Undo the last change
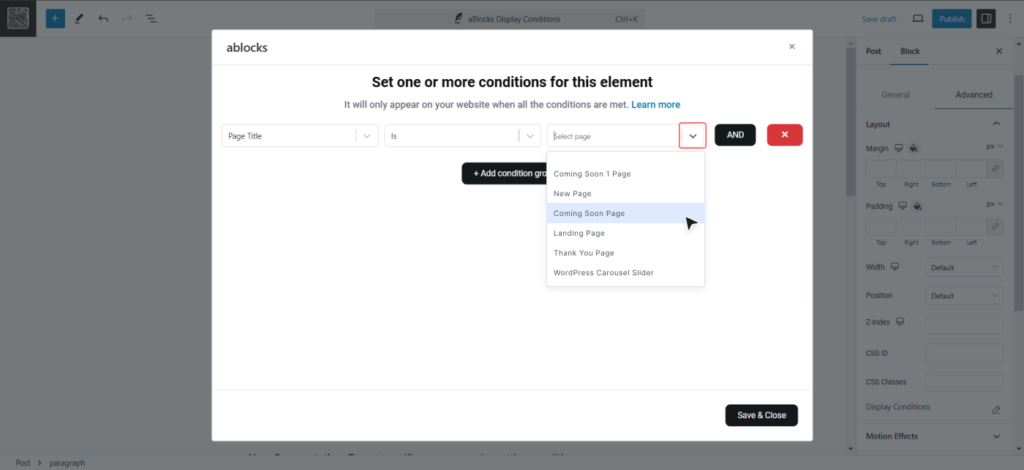Image resolution: width=1024 pixels, height=470 pixels. 103,18
